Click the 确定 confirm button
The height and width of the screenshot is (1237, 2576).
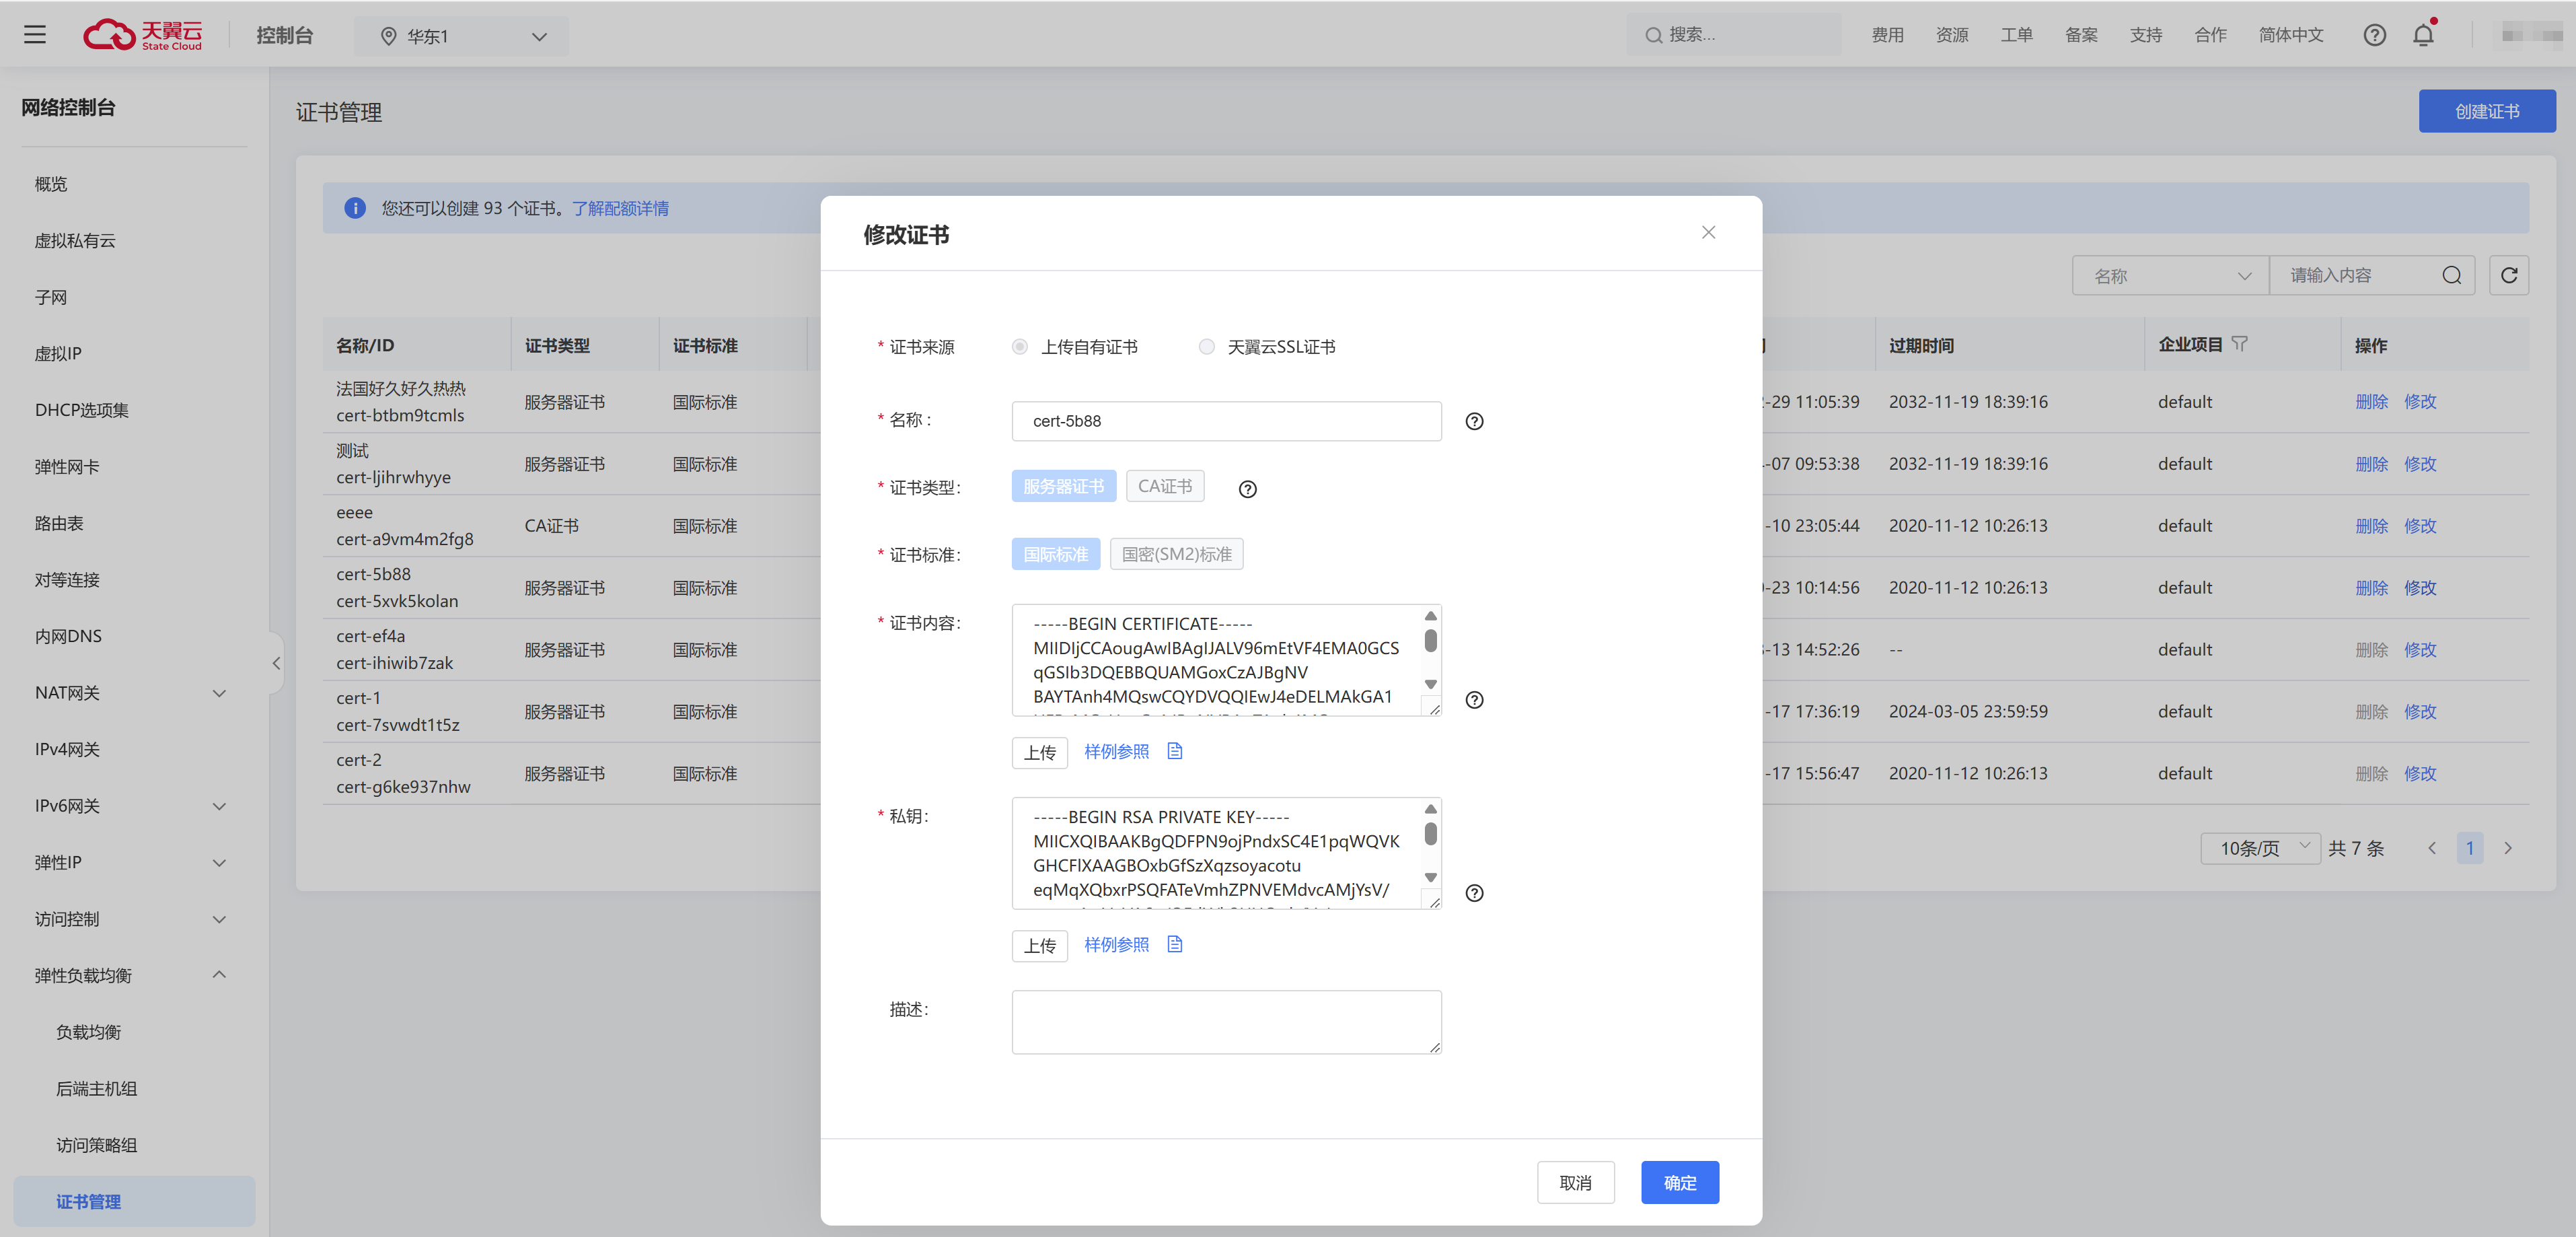[x=1679, y=1182]
